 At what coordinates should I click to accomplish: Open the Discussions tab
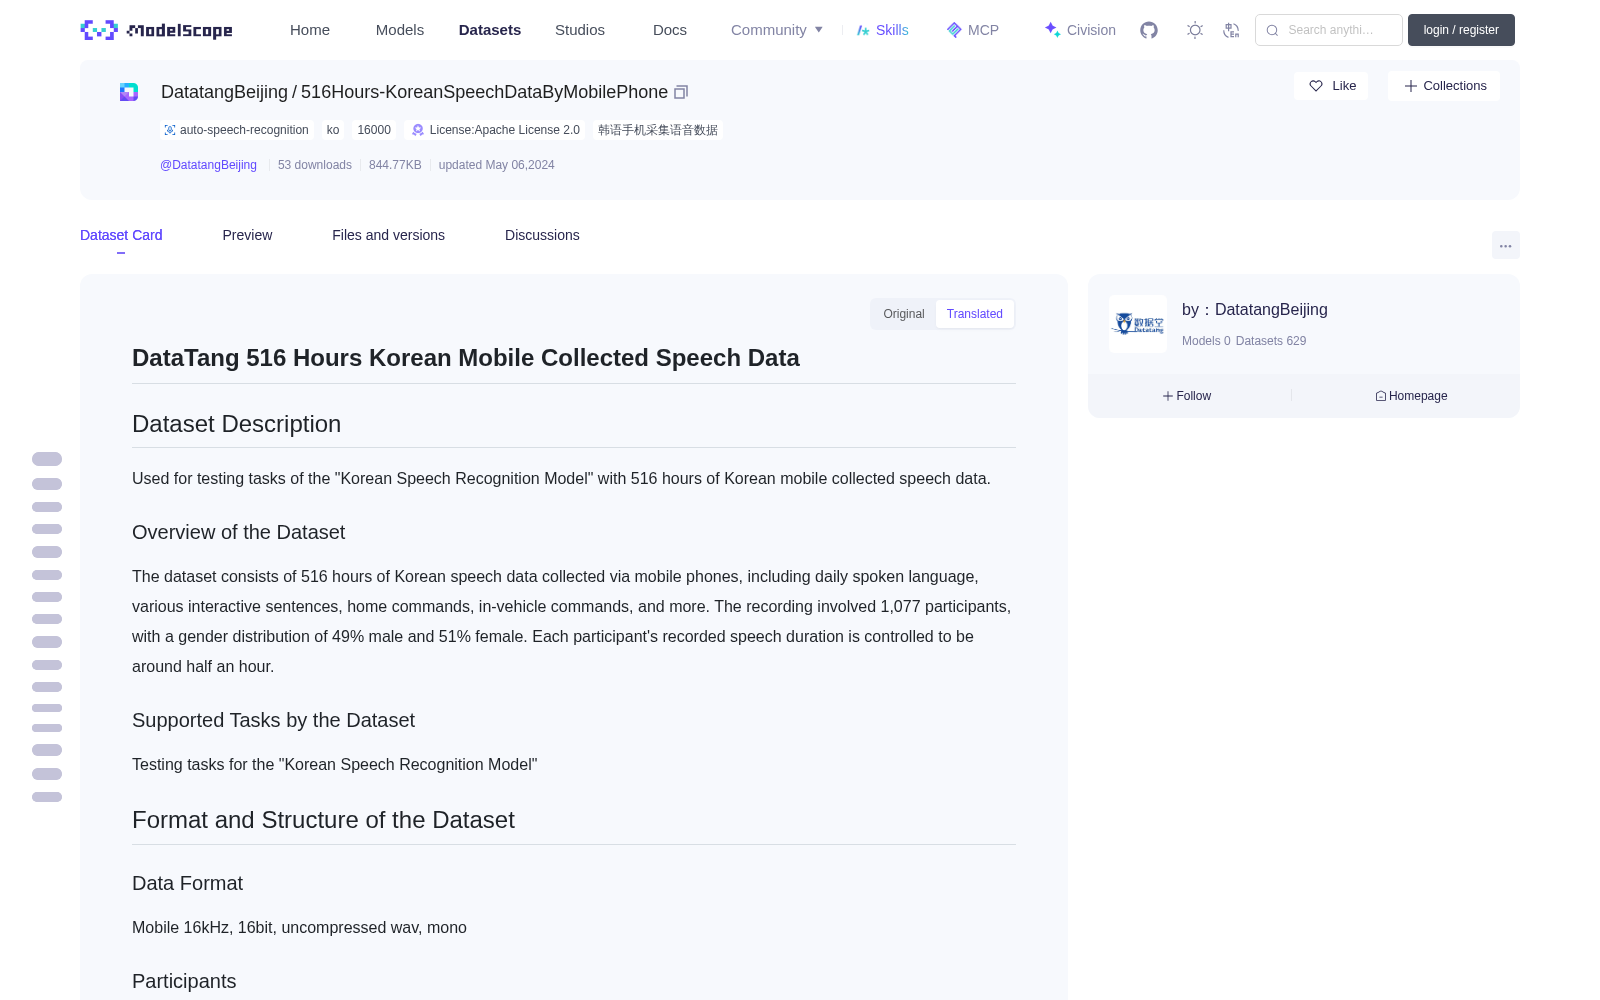(x=542, y=235)
